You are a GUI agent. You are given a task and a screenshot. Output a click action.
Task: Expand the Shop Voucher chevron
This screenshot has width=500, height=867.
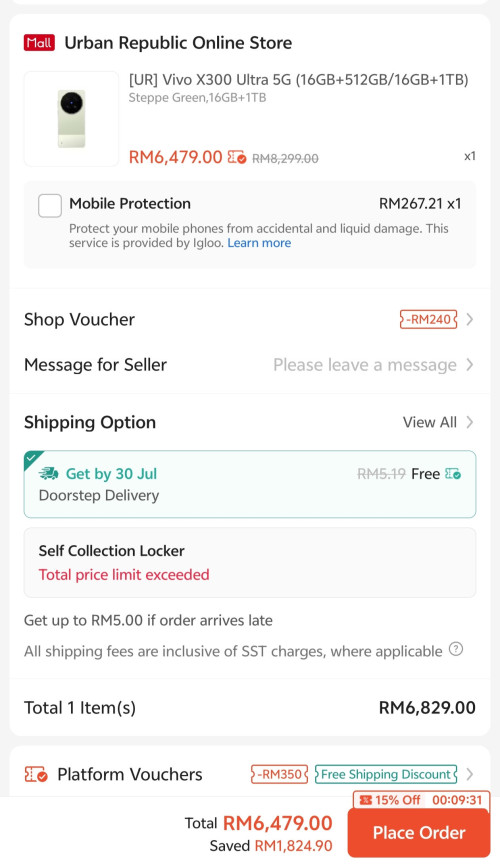(x=470, y=320)
